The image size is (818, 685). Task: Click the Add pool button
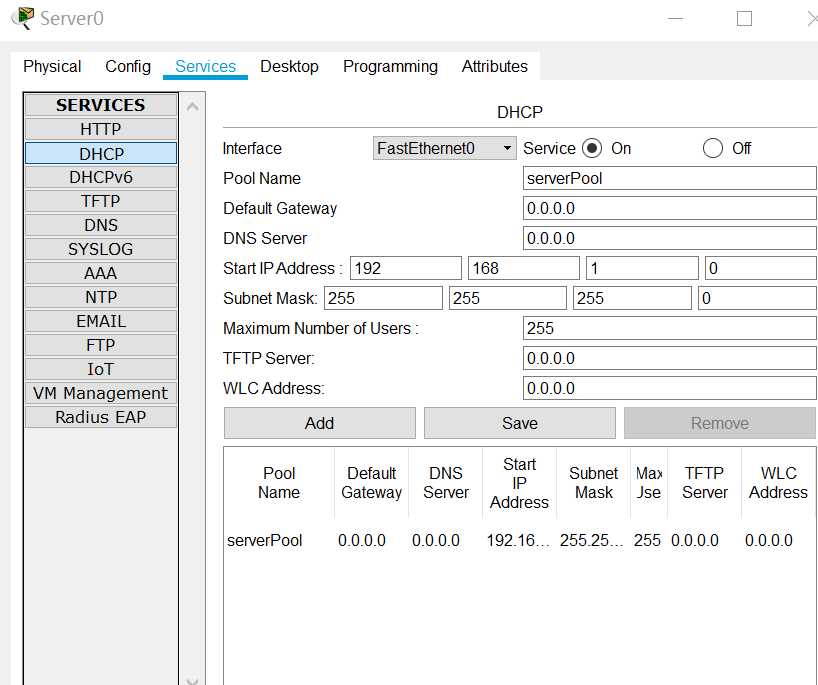pyautogui.click(x=320, y=423)
